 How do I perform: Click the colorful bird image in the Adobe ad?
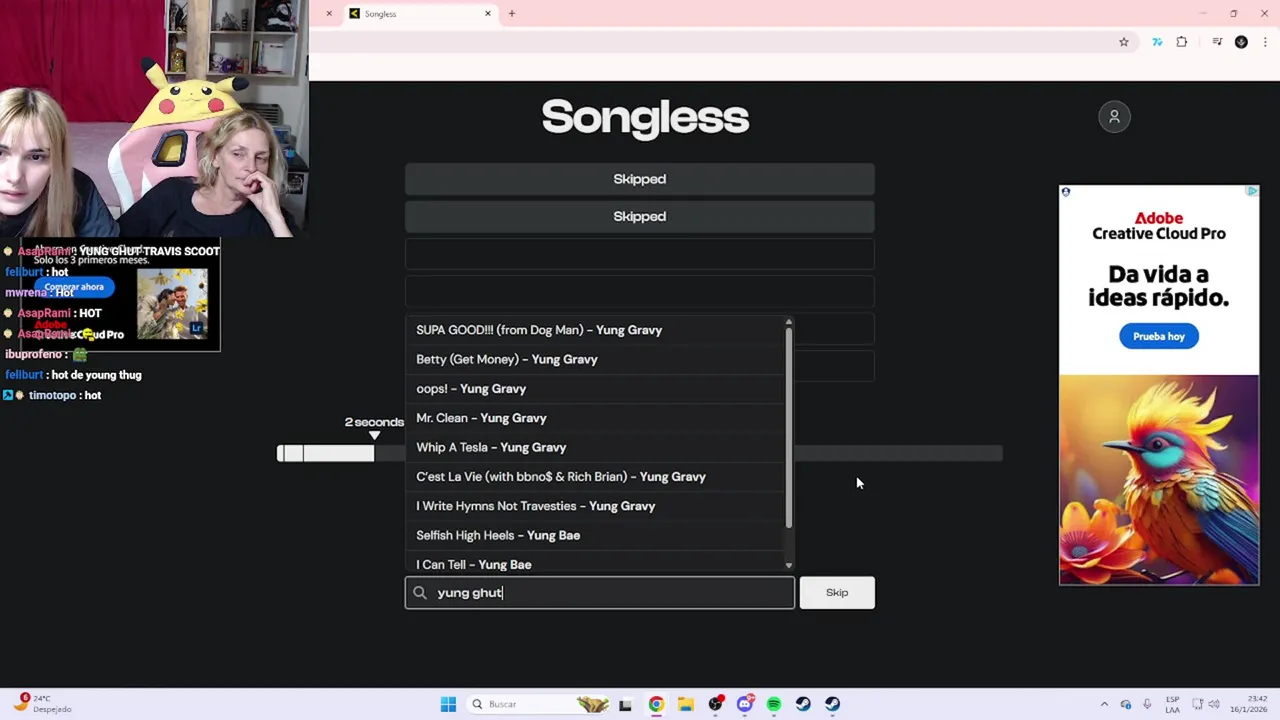(1159, 480)
